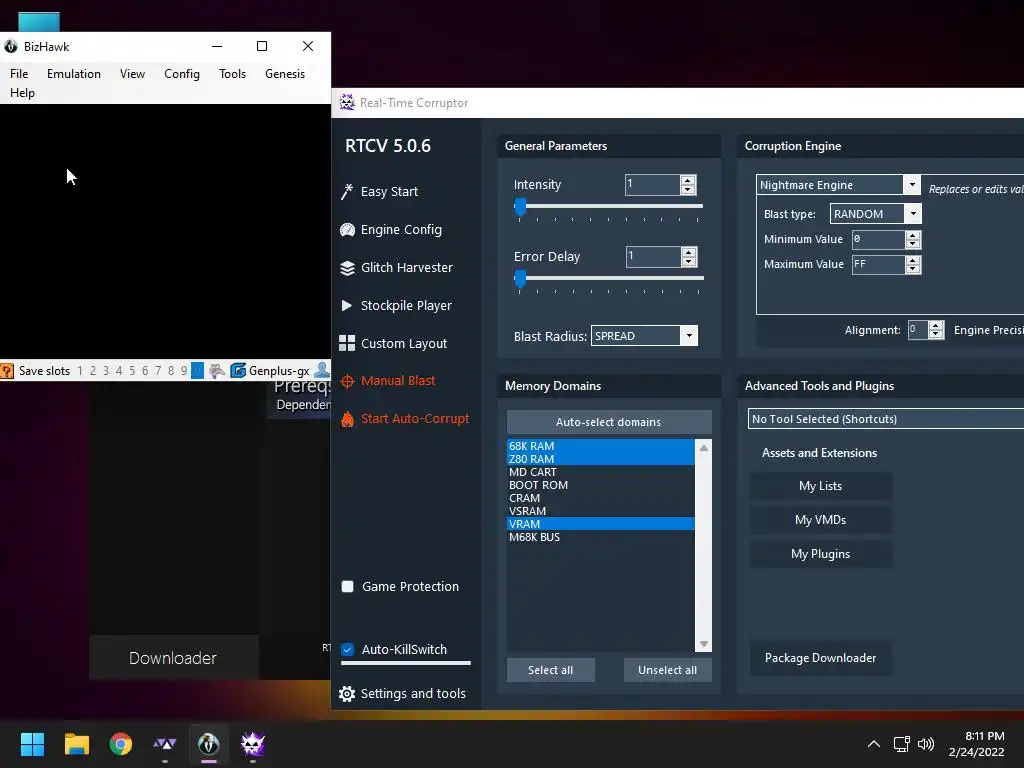Click BizHawk title bar app icon

[10, 46]
